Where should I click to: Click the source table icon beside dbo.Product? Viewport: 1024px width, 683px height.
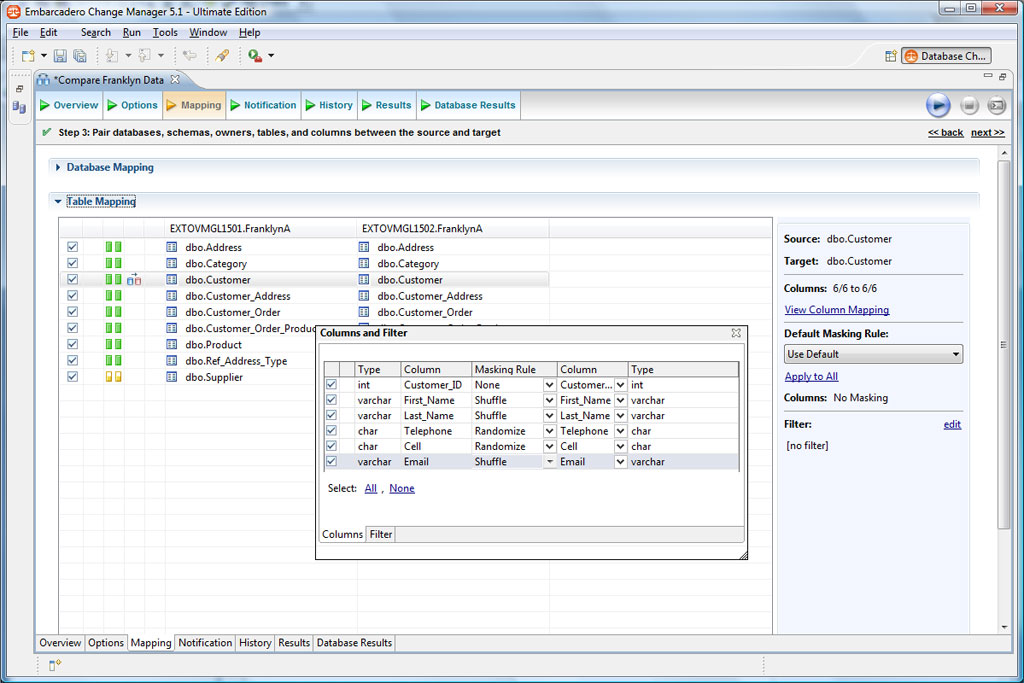point(172,344)
